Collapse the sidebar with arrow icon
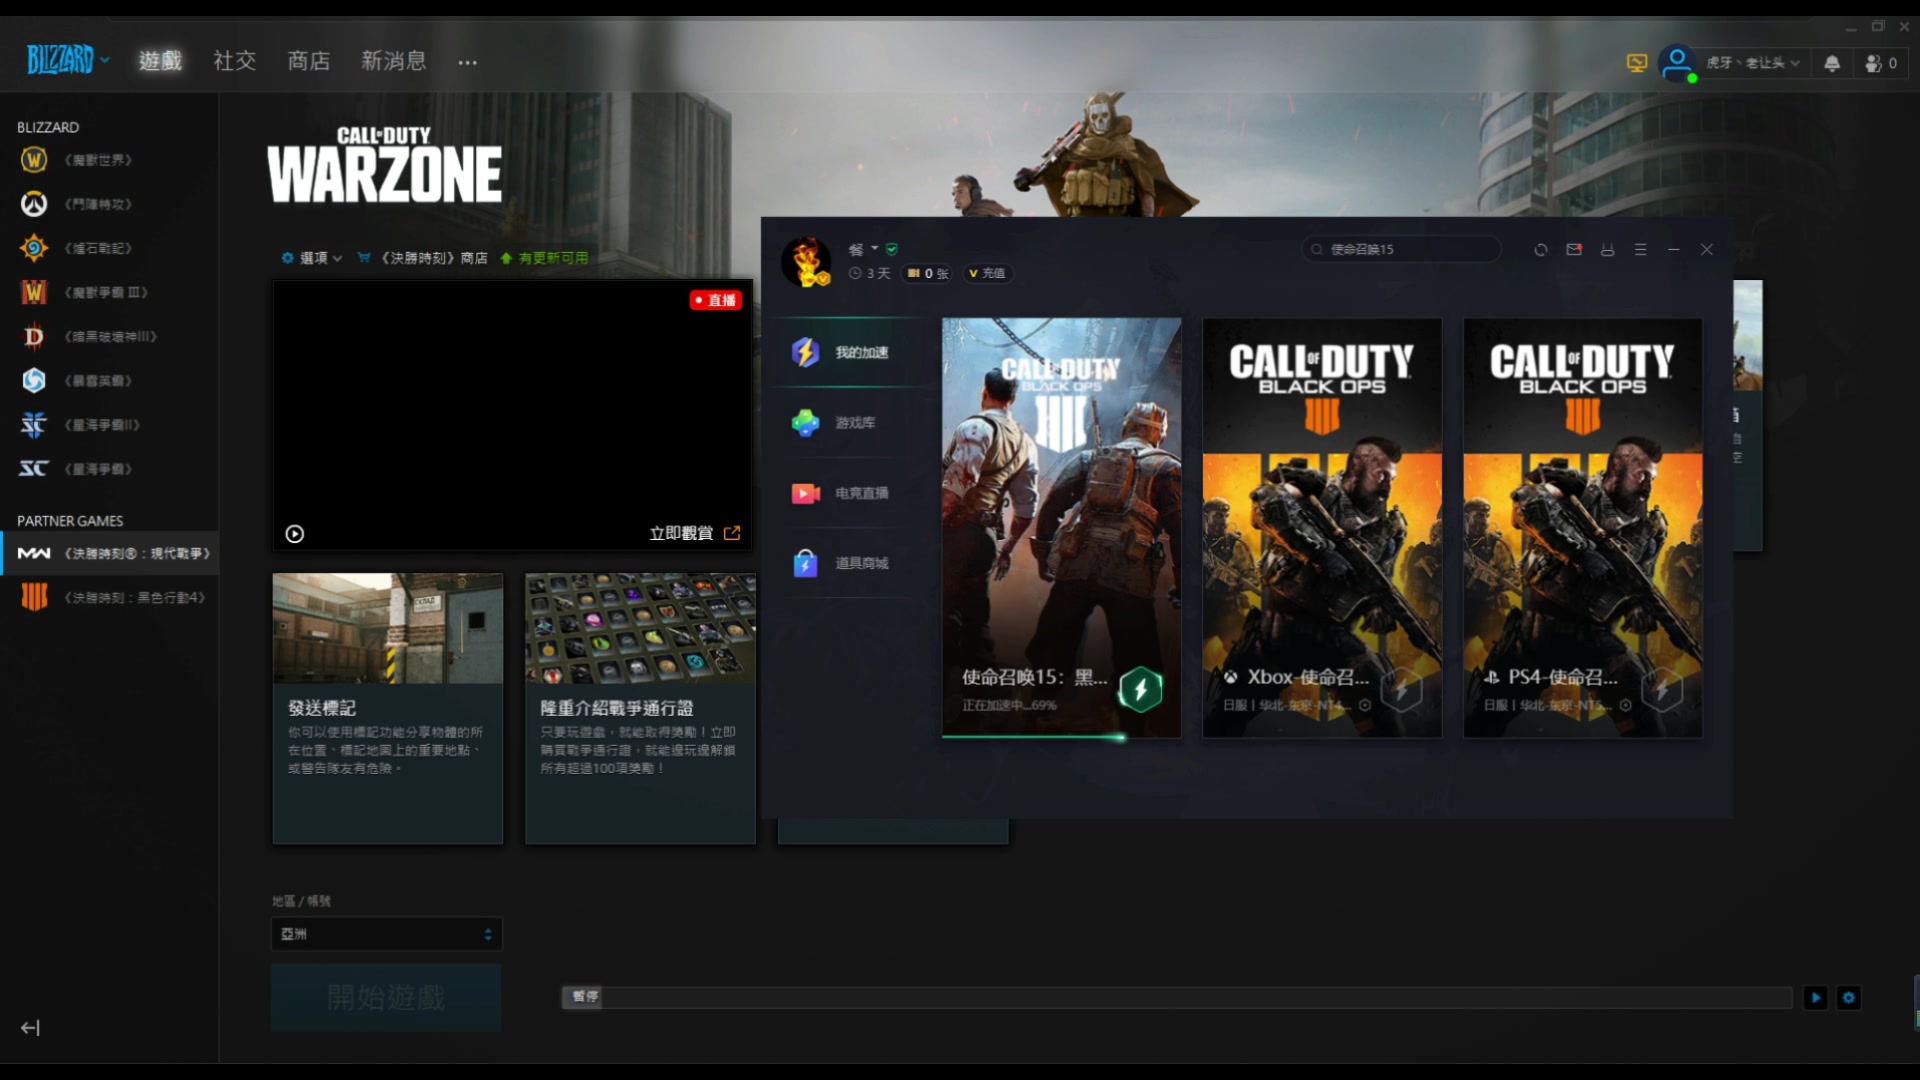 (30, 1028)
